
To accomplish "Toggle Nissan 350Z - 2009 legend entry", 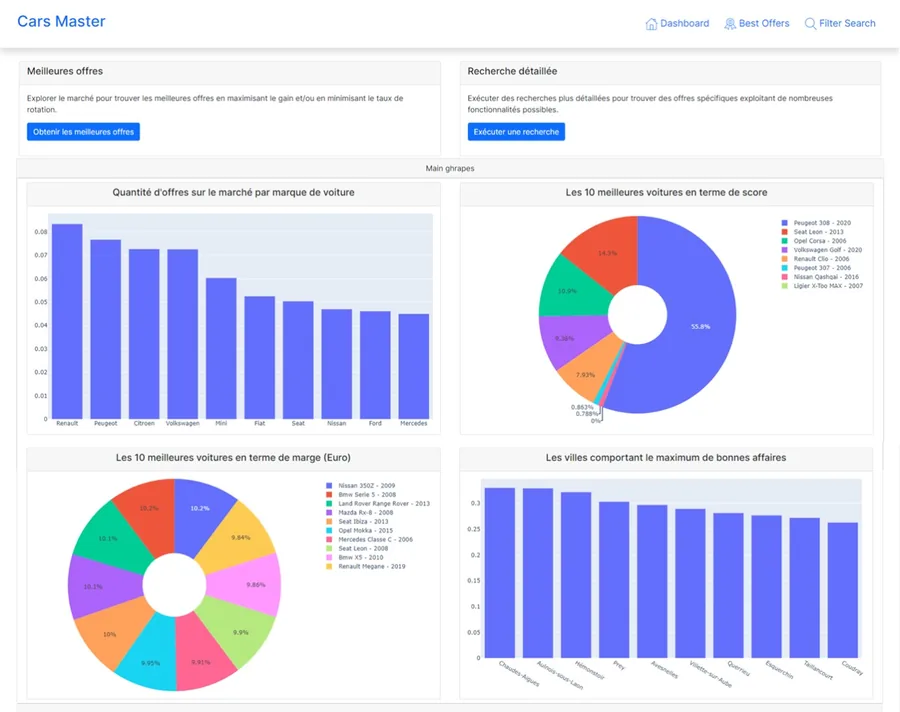I will (x=360, y=486).
